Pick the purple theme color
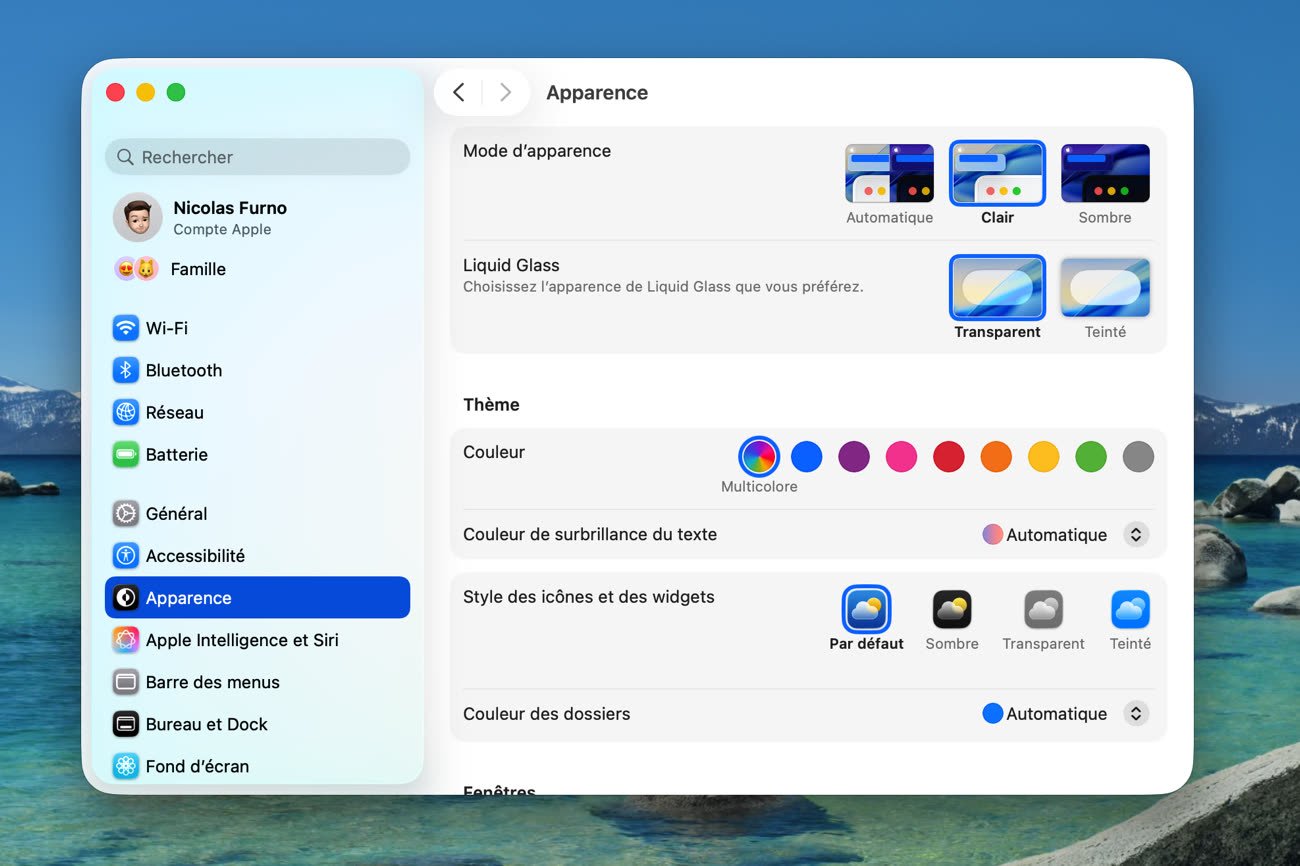Screen dimensions: 1300x866 point(853,457)
